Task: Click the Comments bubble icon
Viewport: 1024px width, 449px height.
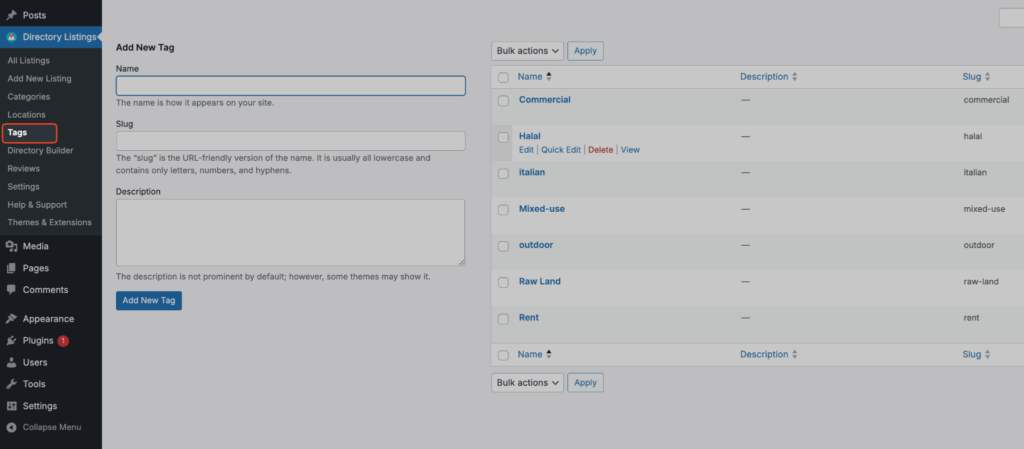Action: click(x=11, y=290)
